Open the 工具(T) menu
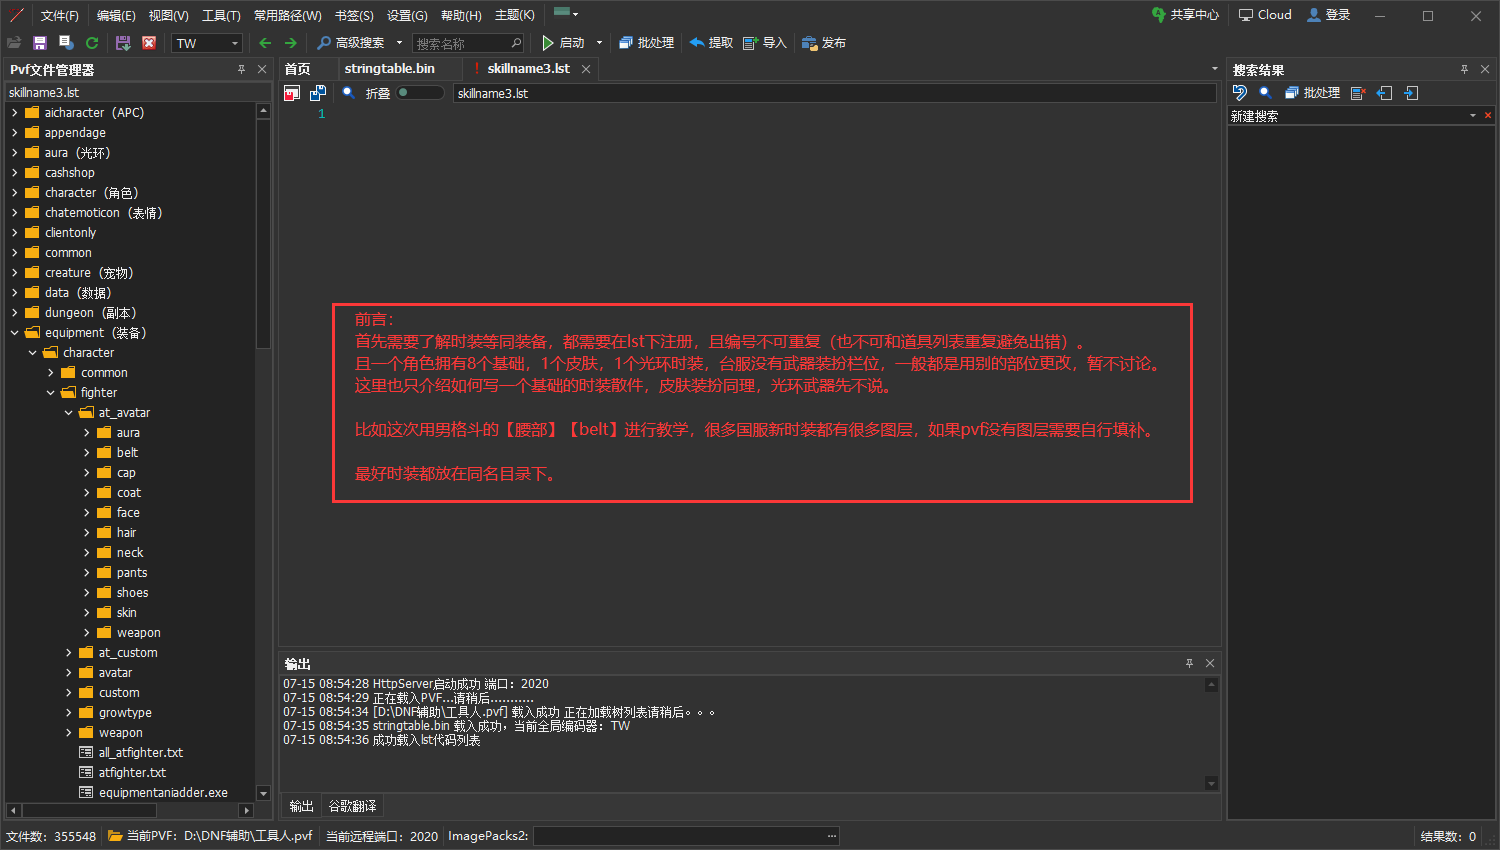This screenshot has height=850, width=1500. click(x=221, y=15)
